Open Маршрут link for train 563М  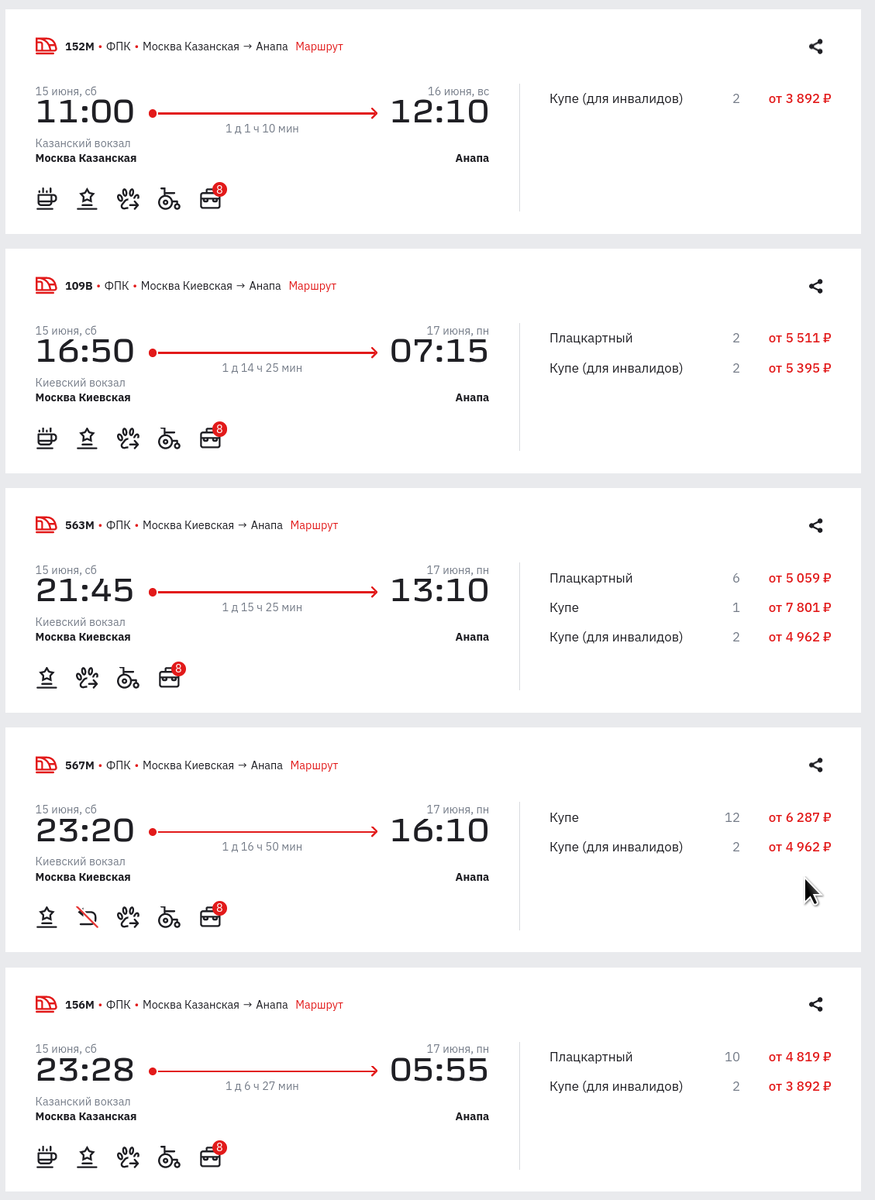[314, 526]
